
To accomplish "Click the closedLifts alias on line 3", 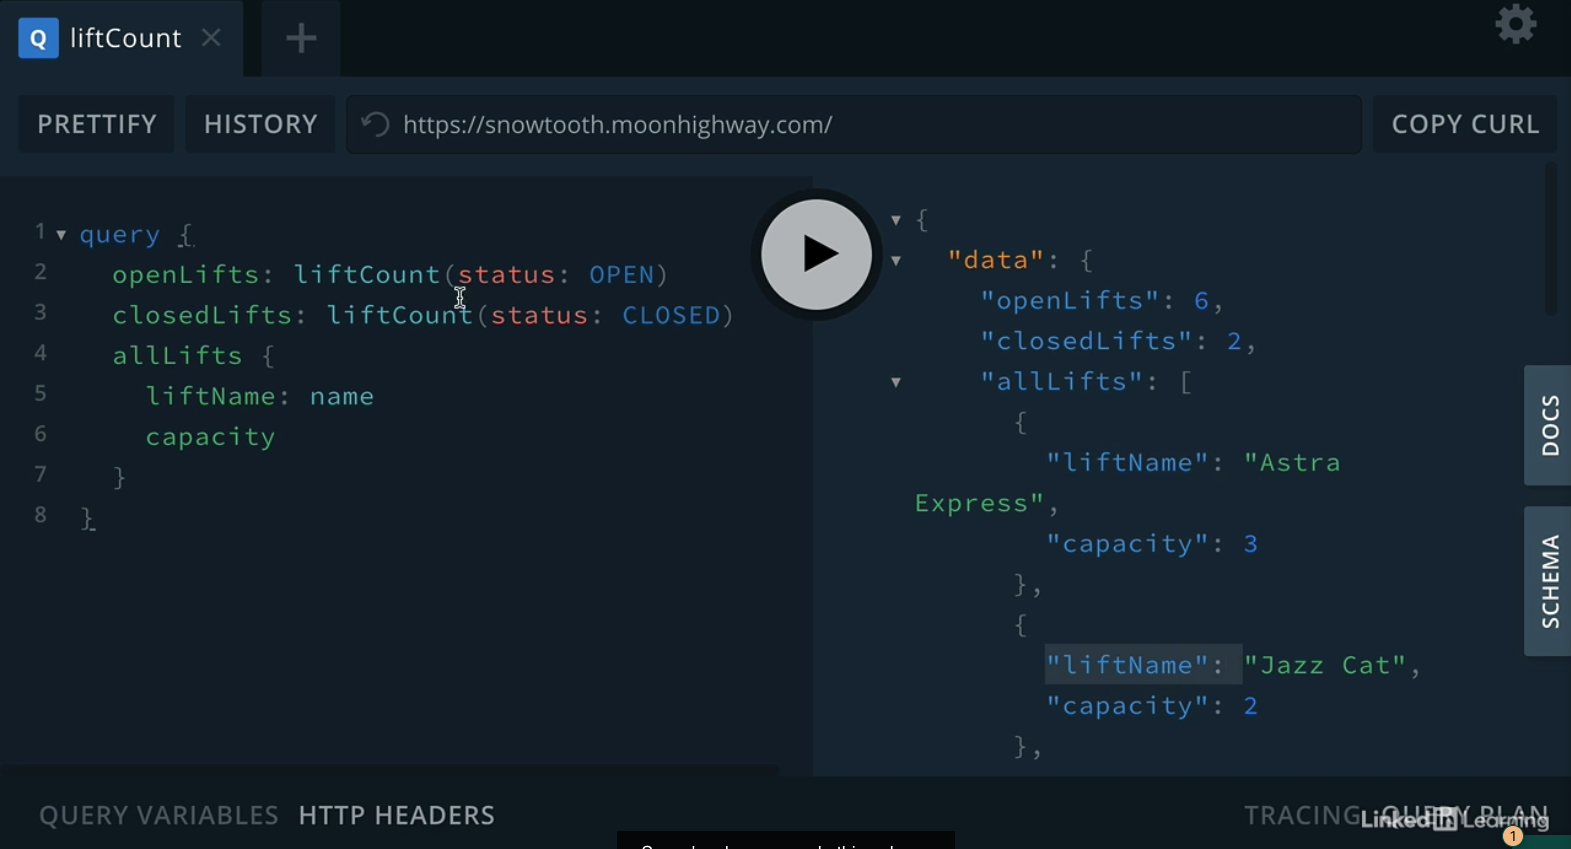I will tap(203, 315).
